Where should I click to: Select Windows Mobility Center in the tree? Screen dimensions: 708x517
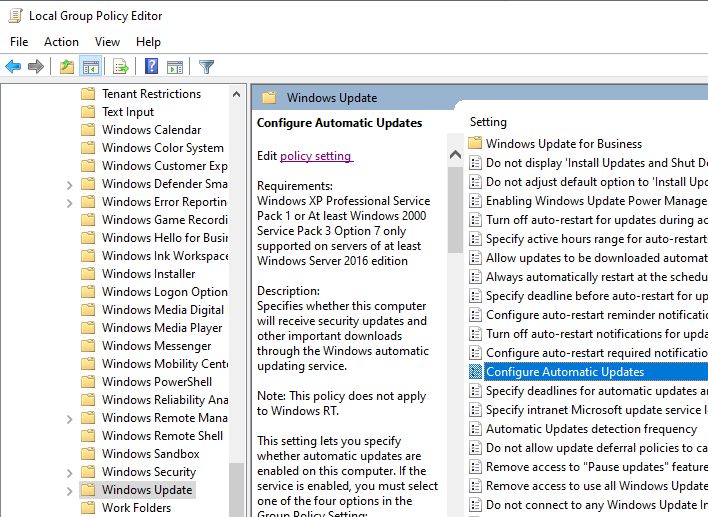(164, 363)
